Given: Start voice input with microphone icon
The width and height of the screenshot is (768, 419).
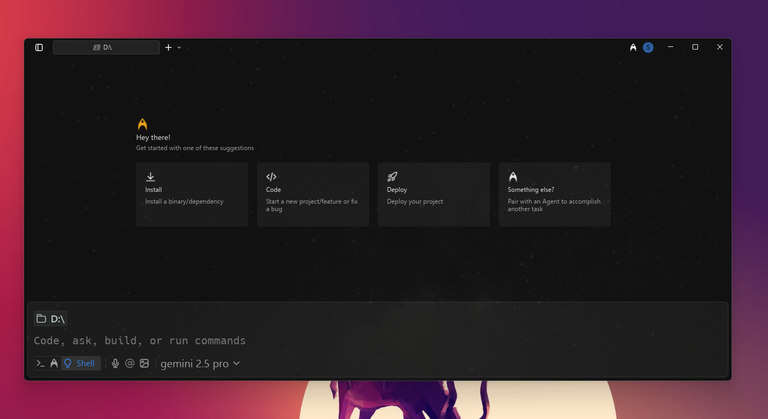Looking at the screenshot, I should click(x=115, y=364).
